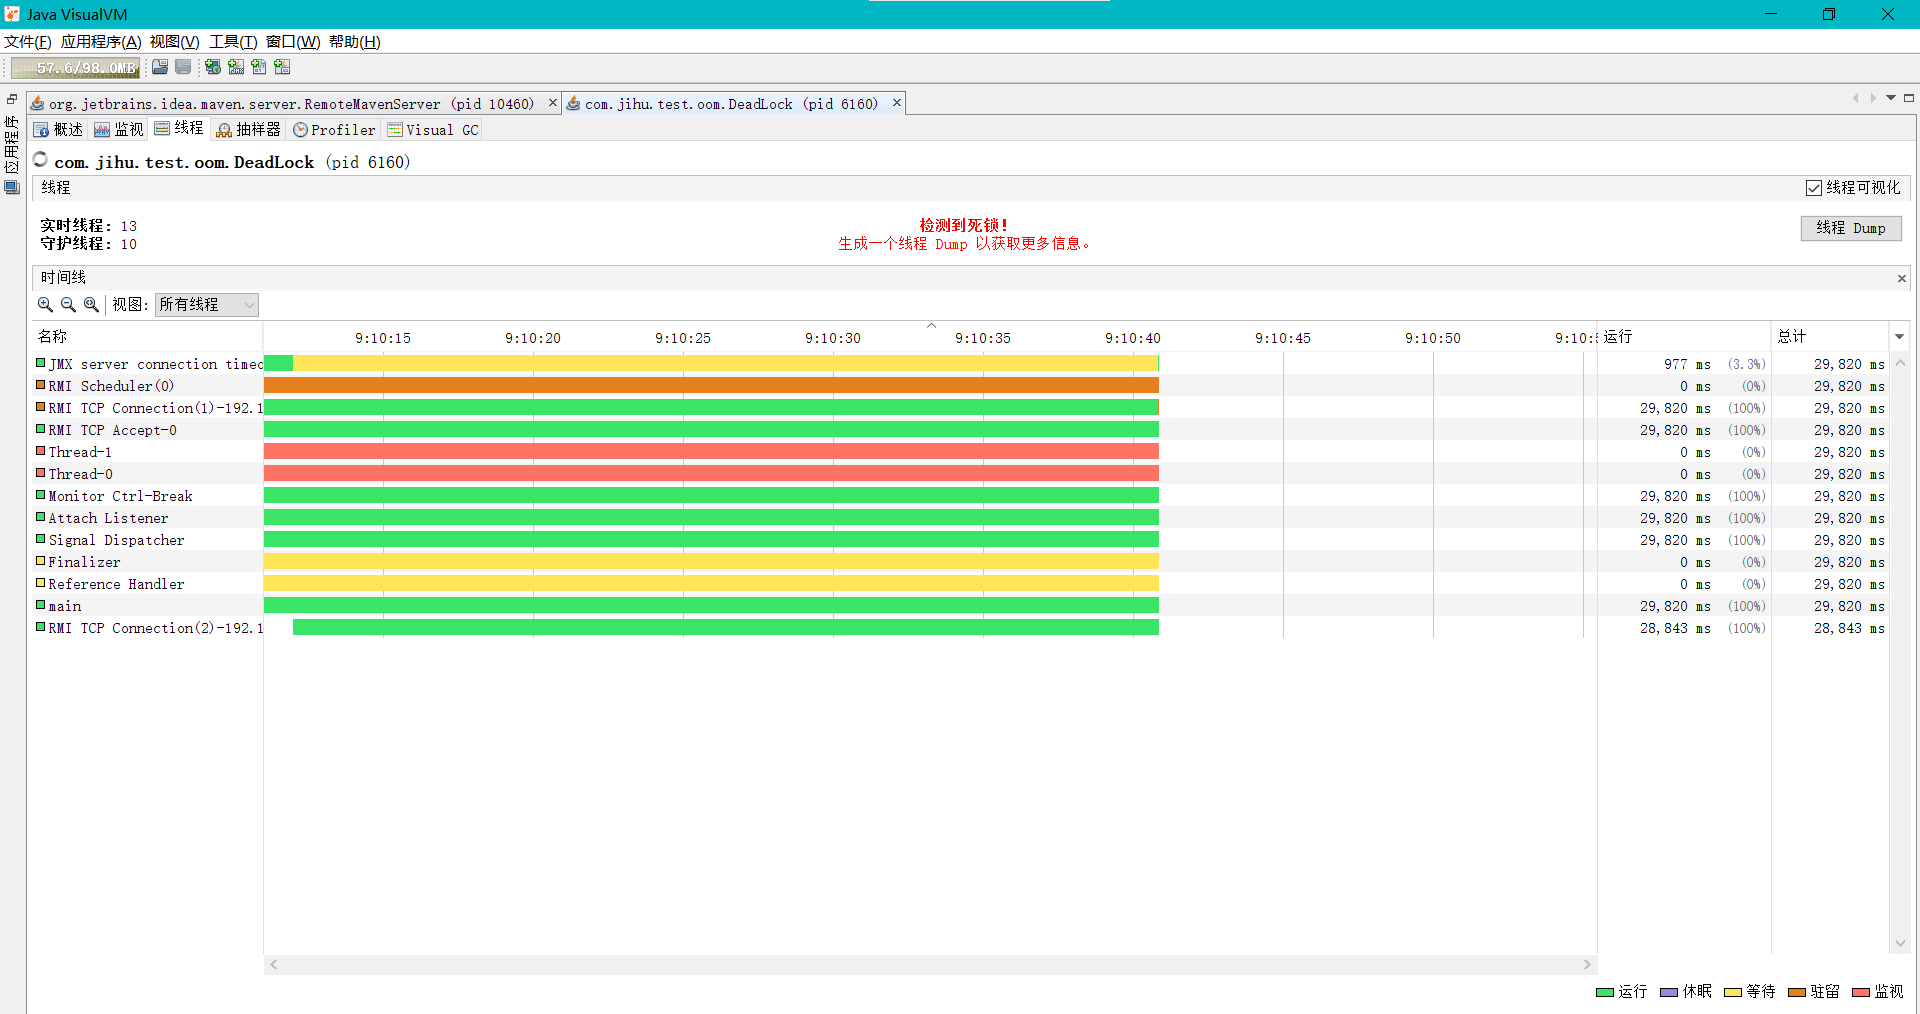Select the RMI TCP Accept-0 thread row
Viewport: 1920px width, 1014px height.
[960, 430]
